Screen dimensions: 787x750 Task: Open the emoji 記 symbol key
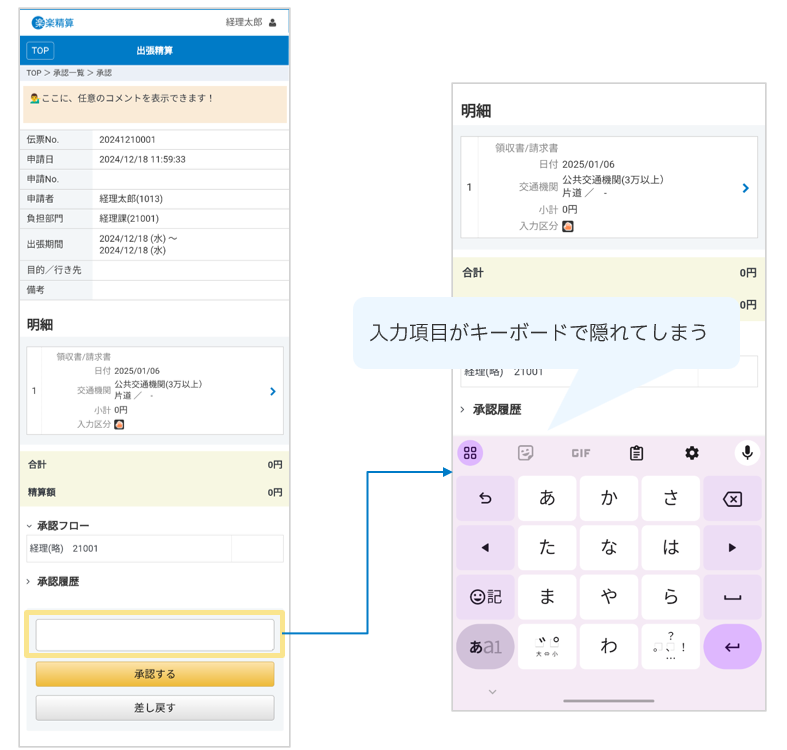coord(485,597)
